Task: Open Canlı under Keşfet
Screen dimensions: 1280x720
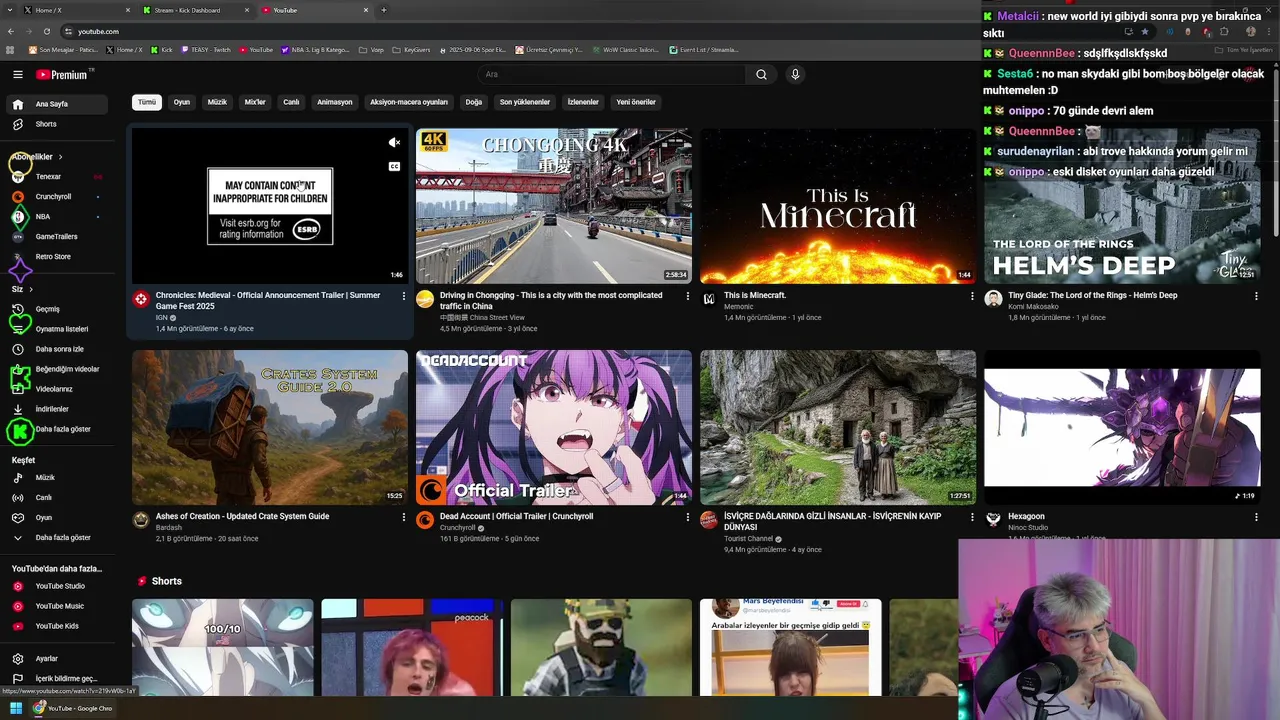Action: click(x=58, y=498)
